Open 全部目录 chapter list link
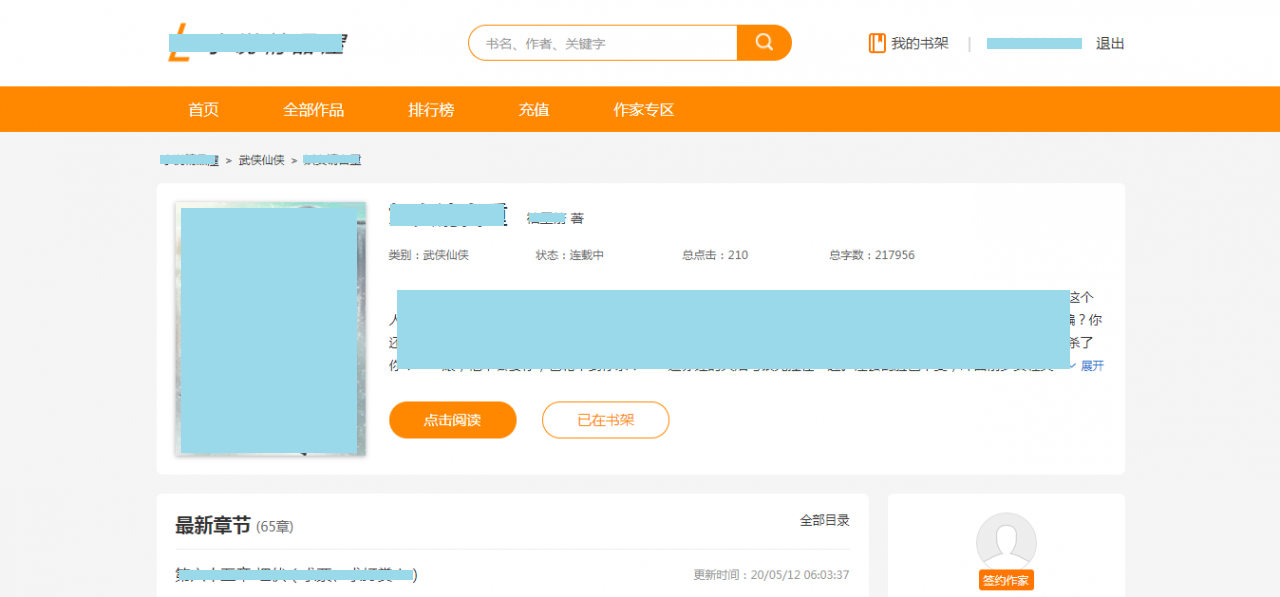This screenshot has width=1280, height=597. click(x=824, y=520)
